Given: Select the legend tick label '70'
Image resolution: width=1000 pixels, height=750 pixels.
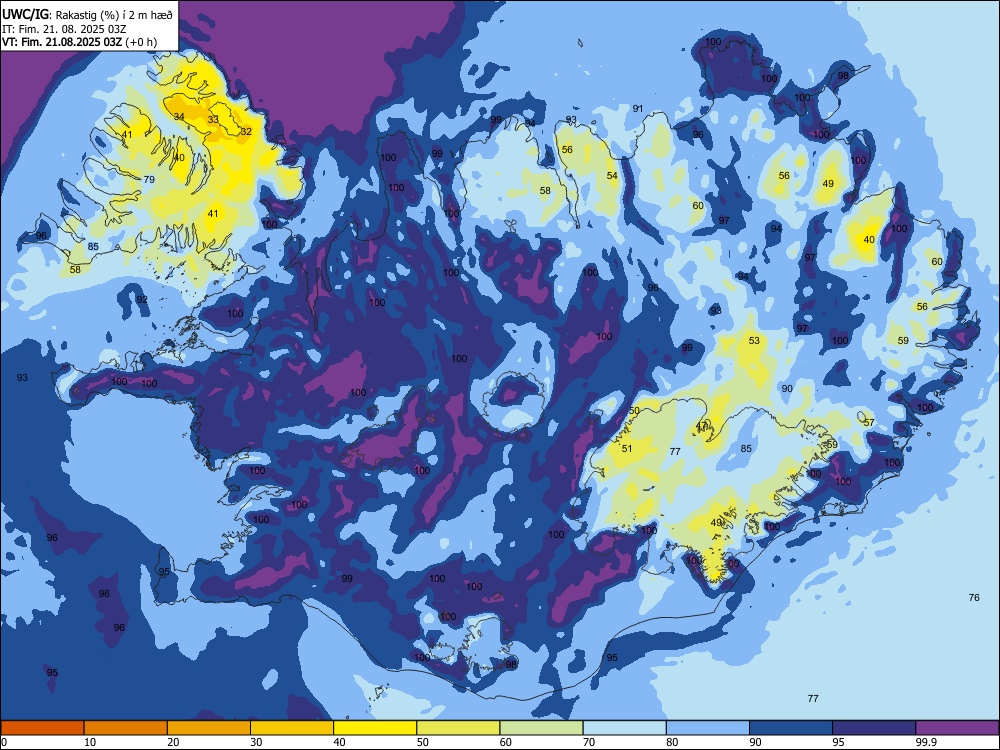Looking at the screenshot, I should 589,742.
